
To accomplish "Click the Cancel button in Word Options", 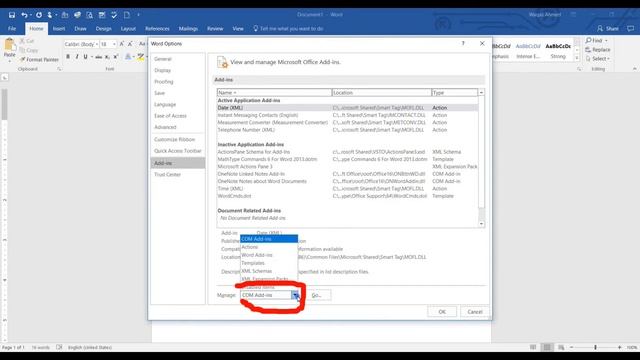I will click(475, 311).
